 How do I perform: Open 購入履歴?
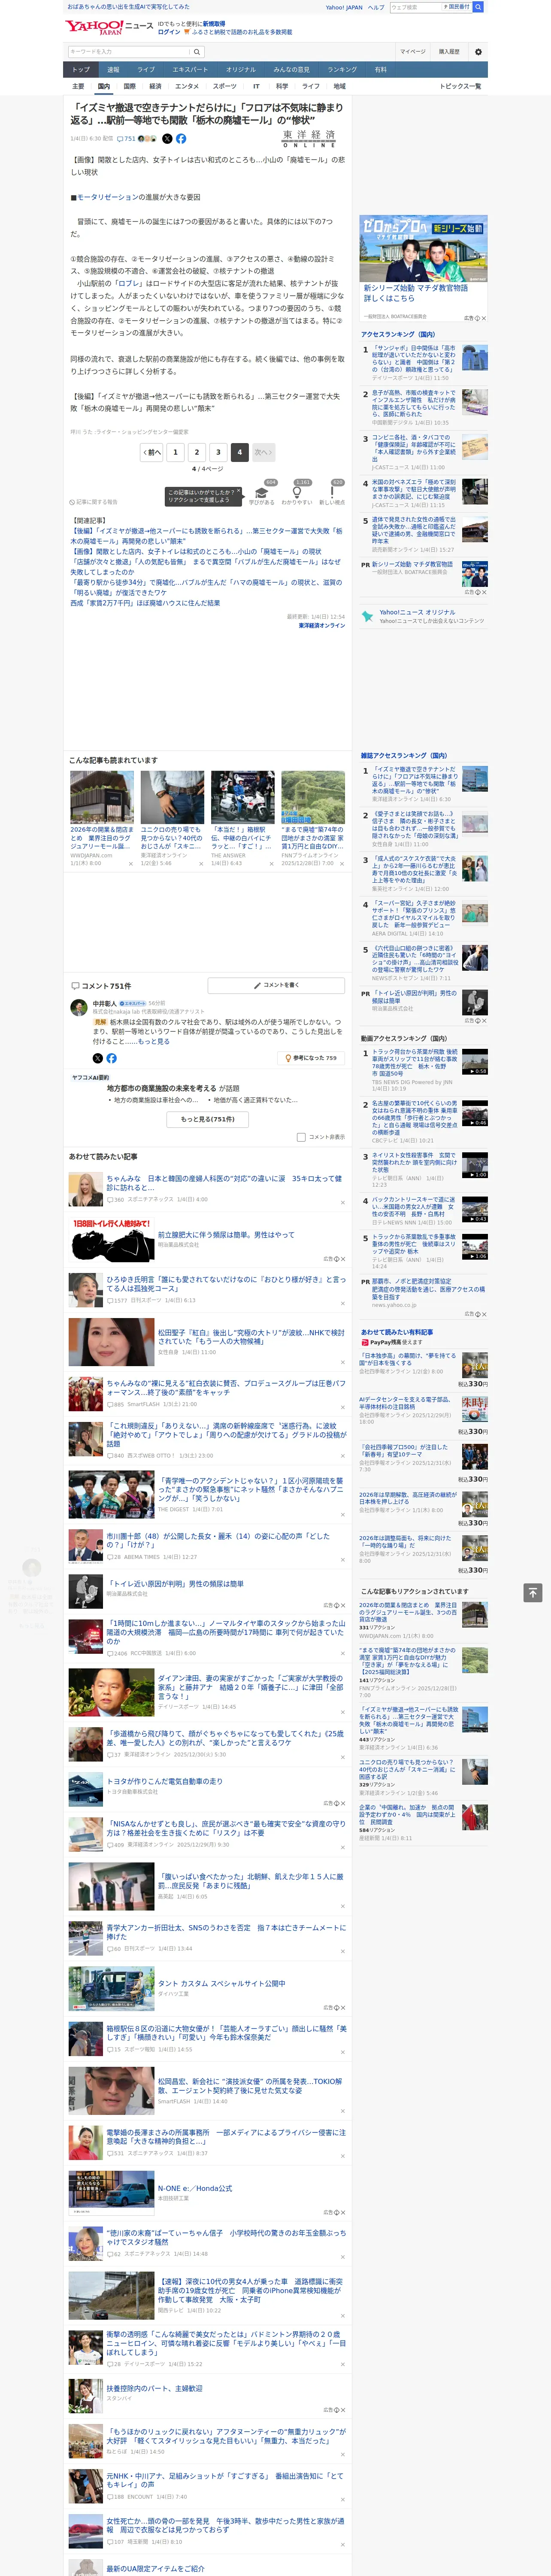click(x=449, y=51)
